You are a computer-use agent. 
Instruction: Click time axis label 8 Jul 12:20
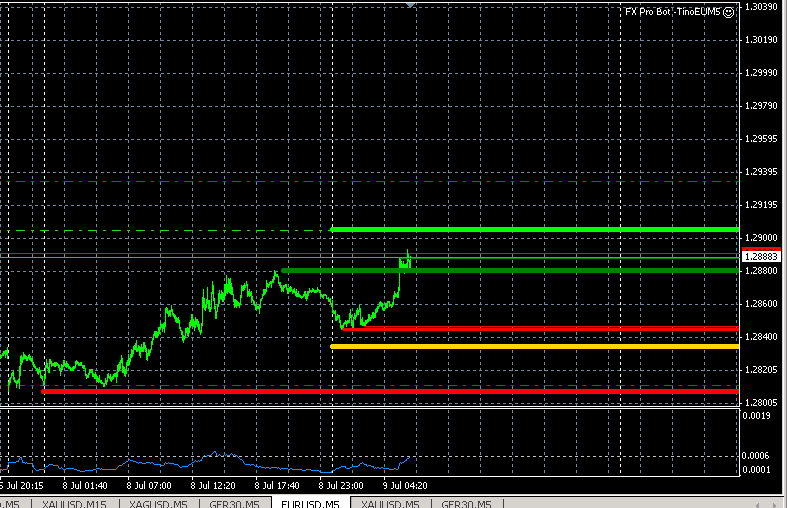(x=213, y=486)
